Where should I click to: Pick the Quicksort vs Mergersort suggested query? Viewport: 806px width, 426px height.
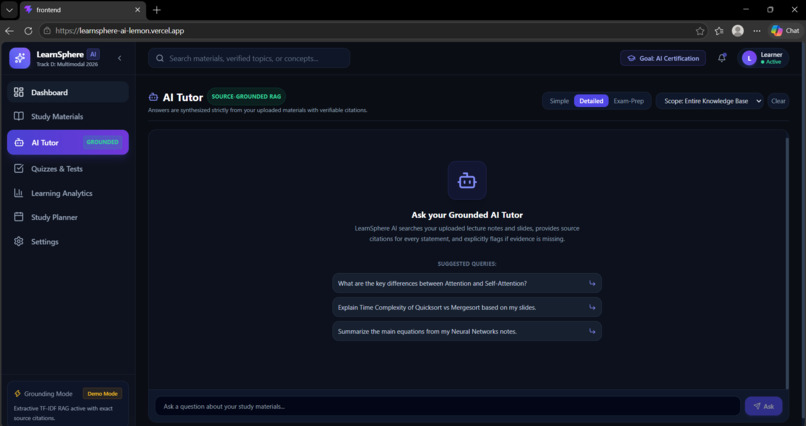point(467,307)
